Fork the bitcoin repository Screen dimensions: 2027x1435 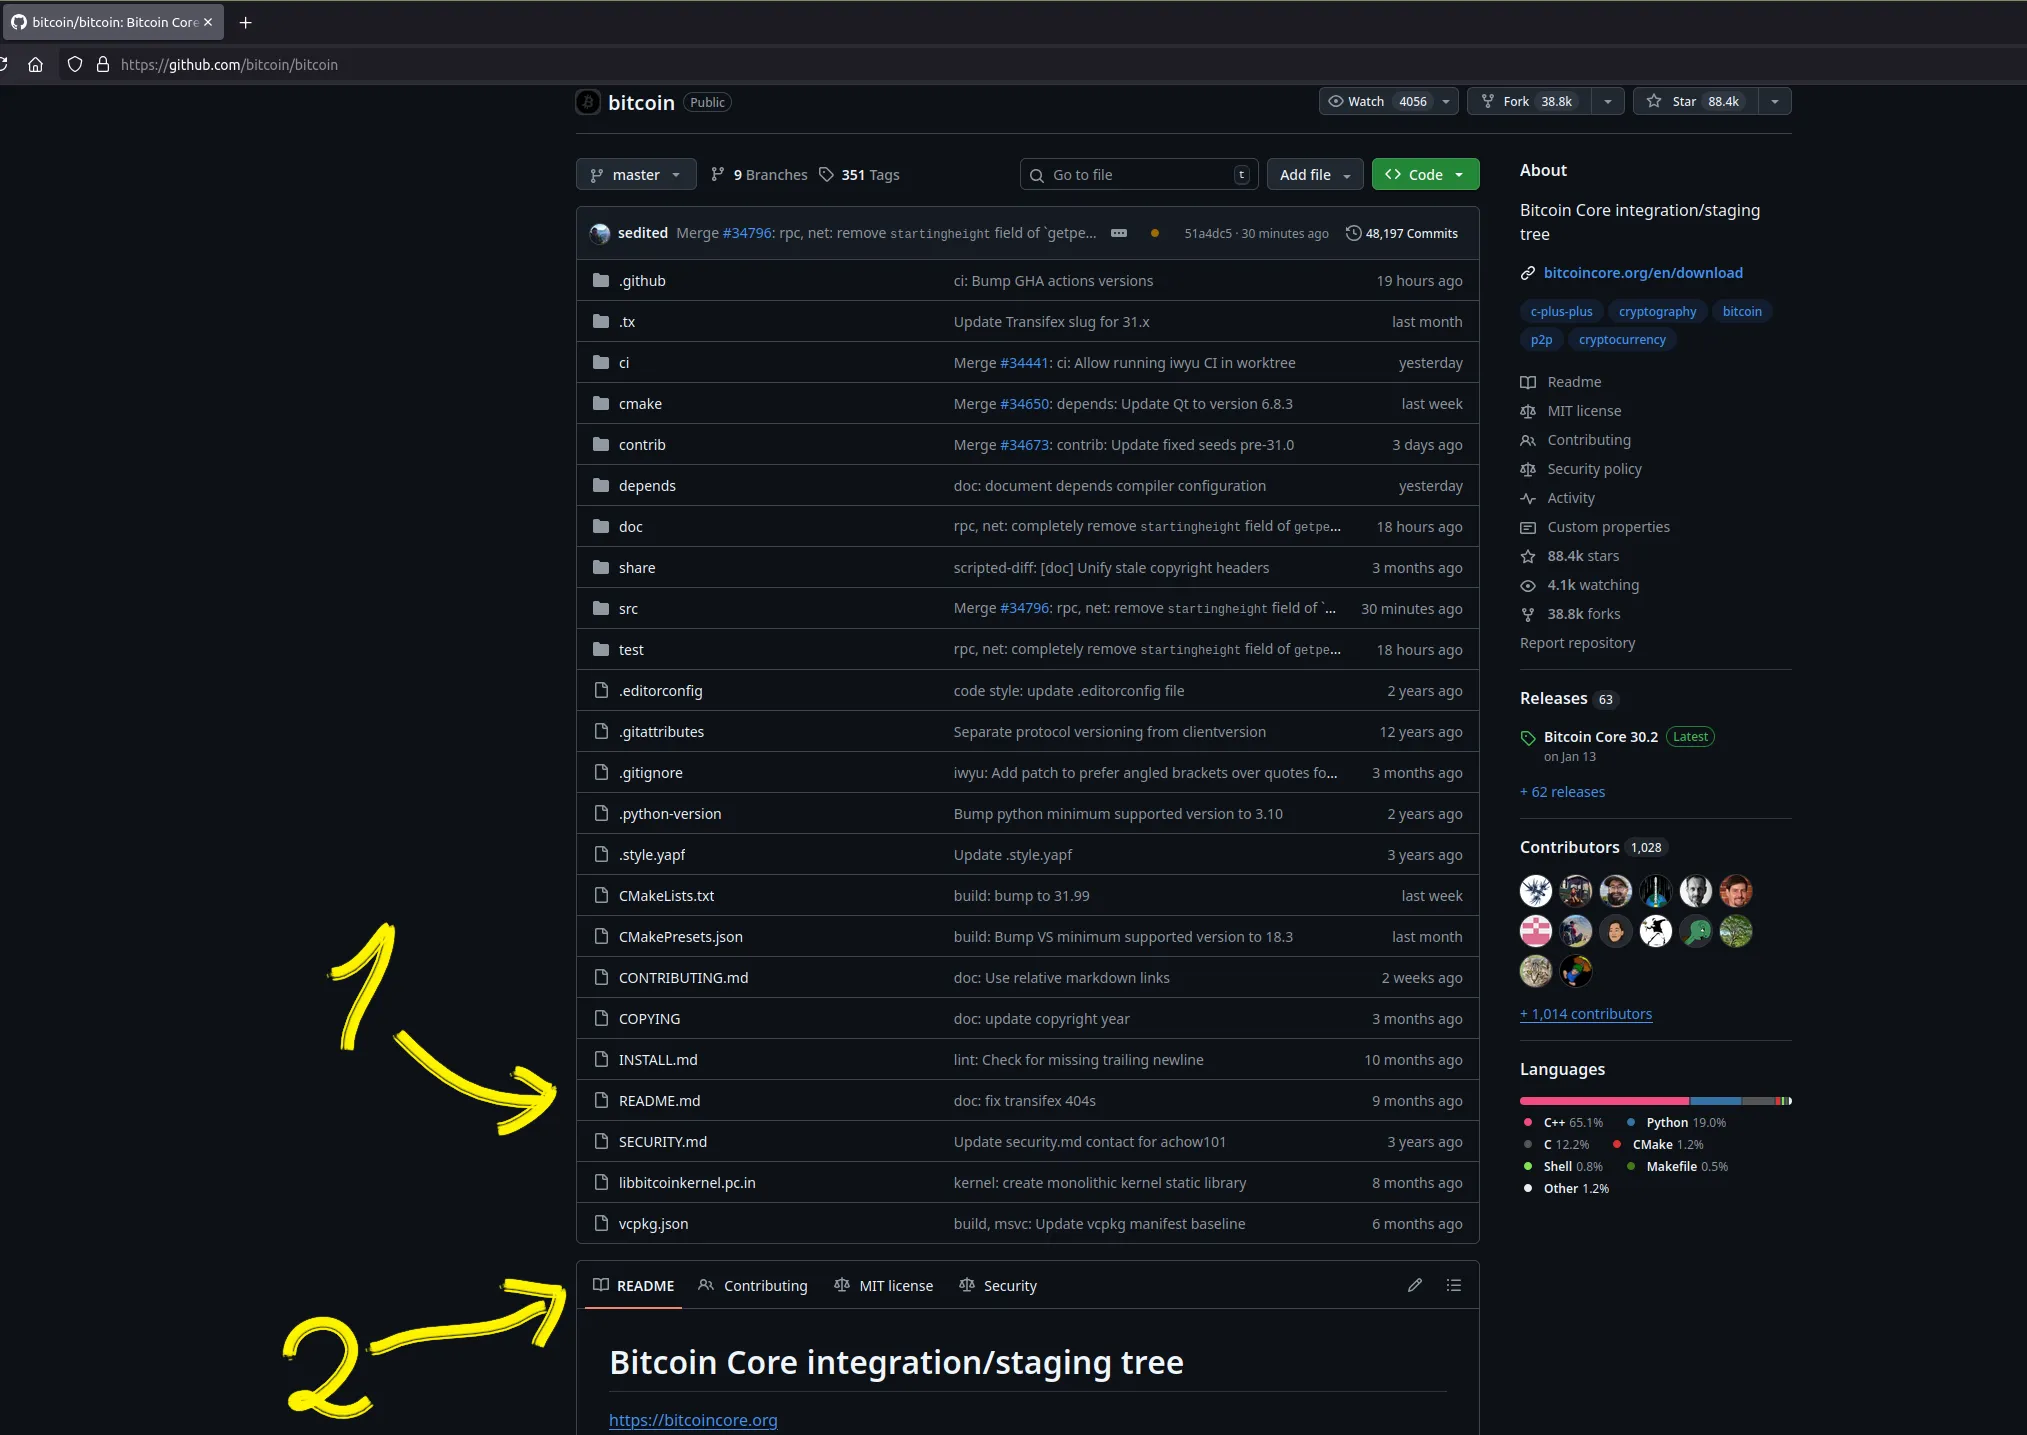point(1530,101)
